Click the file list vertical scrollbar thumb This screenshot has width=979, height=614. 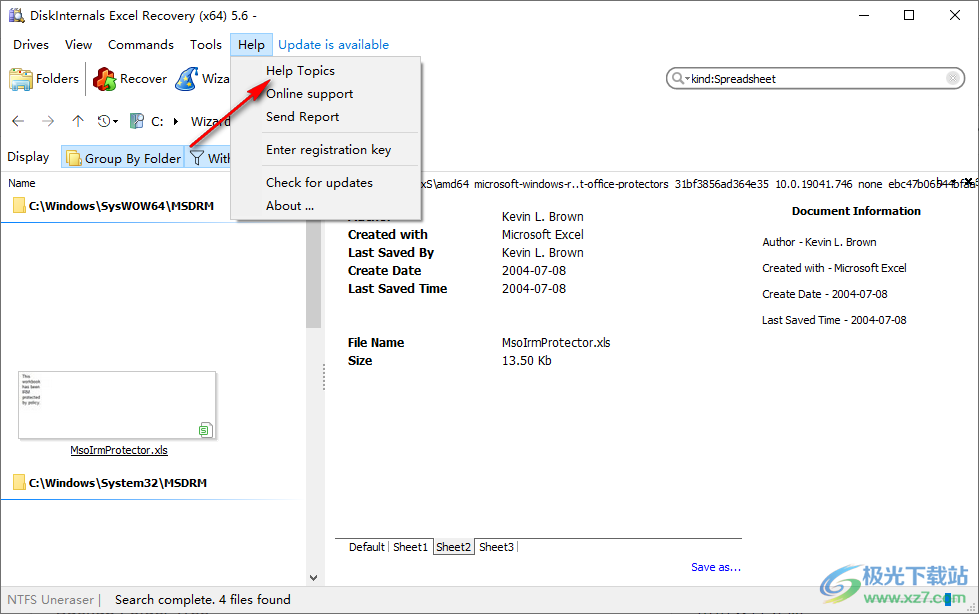point(313,275)
